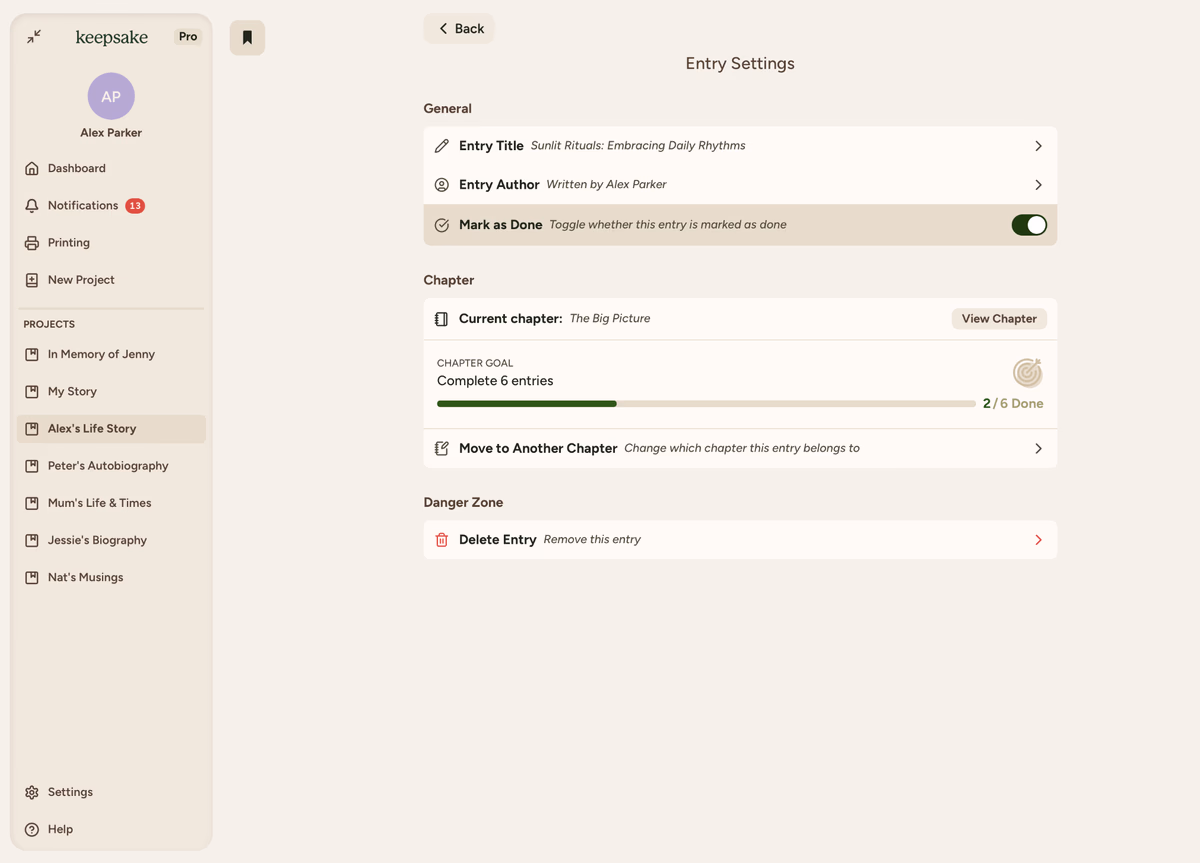The width and height of the screenshot is (1200, 863).
Task: Expand the Entry Author row chevron
Action: click(x=1038, y=185)
